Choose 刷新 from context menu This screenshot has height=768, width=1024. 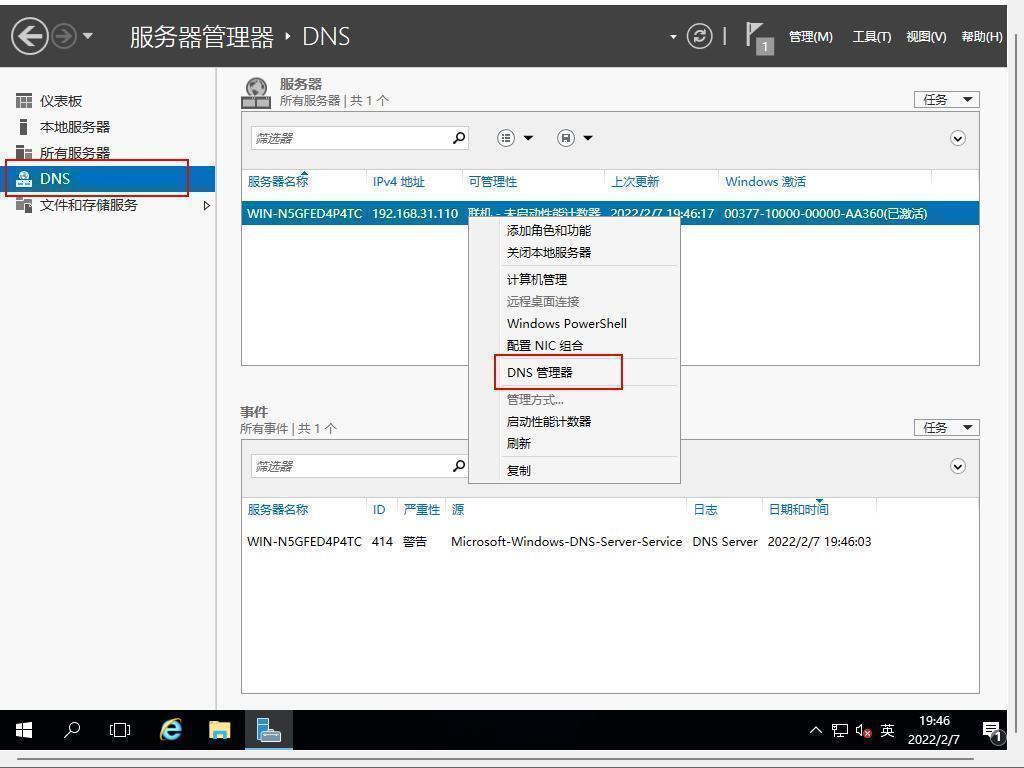(519, 443)
